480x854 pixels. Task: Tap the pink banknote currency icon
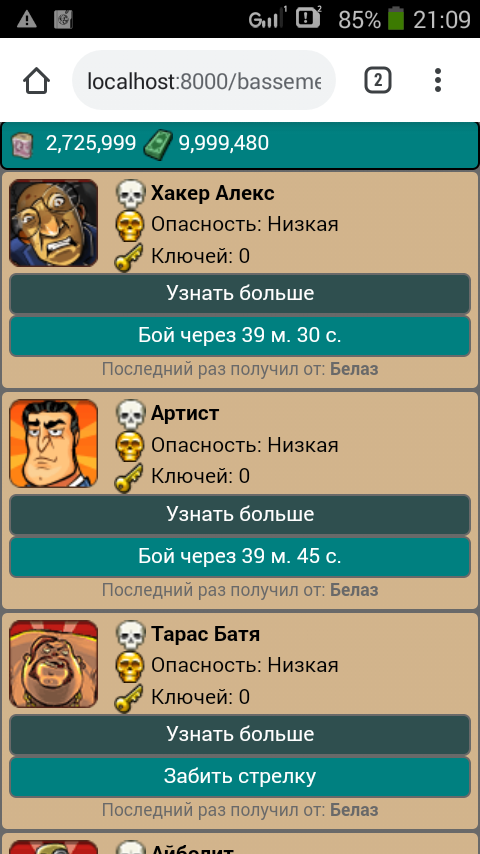pyautogui.click(x=23, y=145)
